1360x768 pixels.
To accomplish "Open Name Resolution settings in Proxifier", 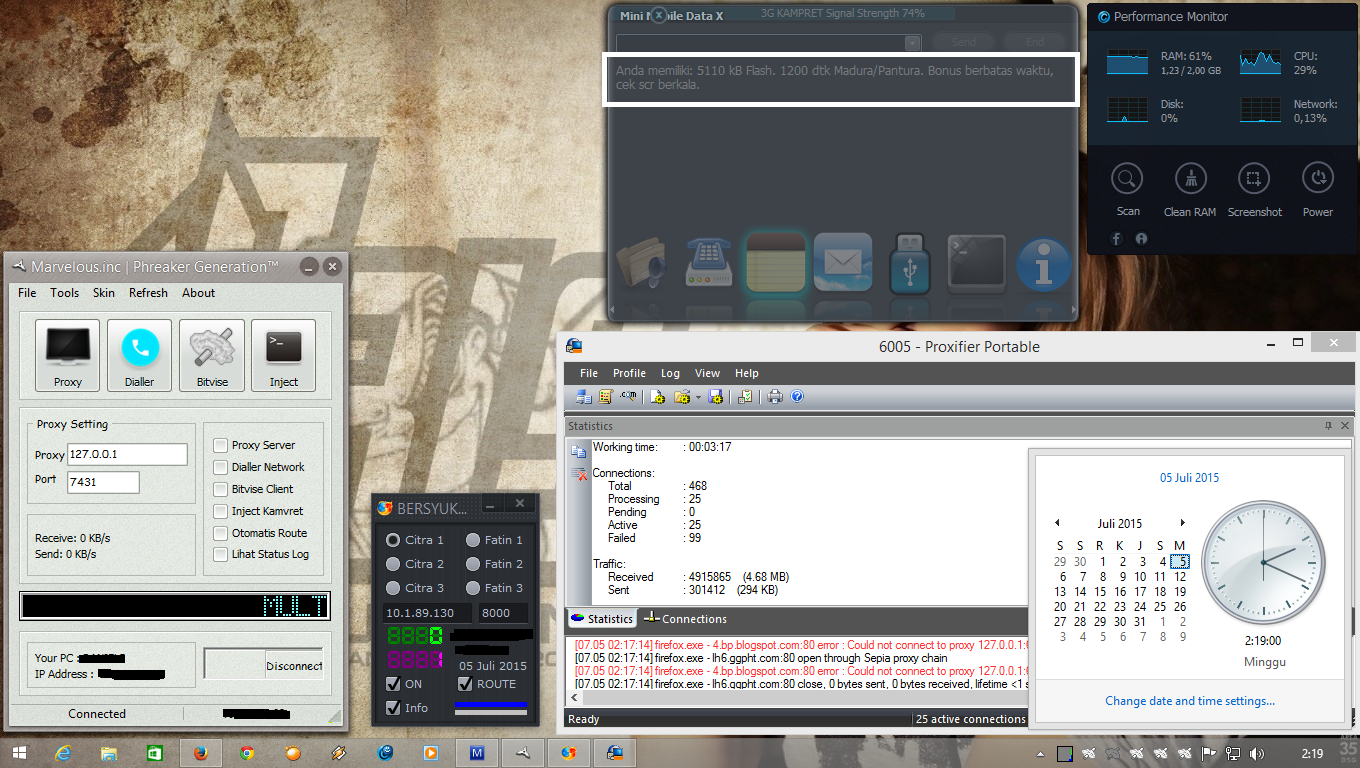I will [x=626, y=396].
